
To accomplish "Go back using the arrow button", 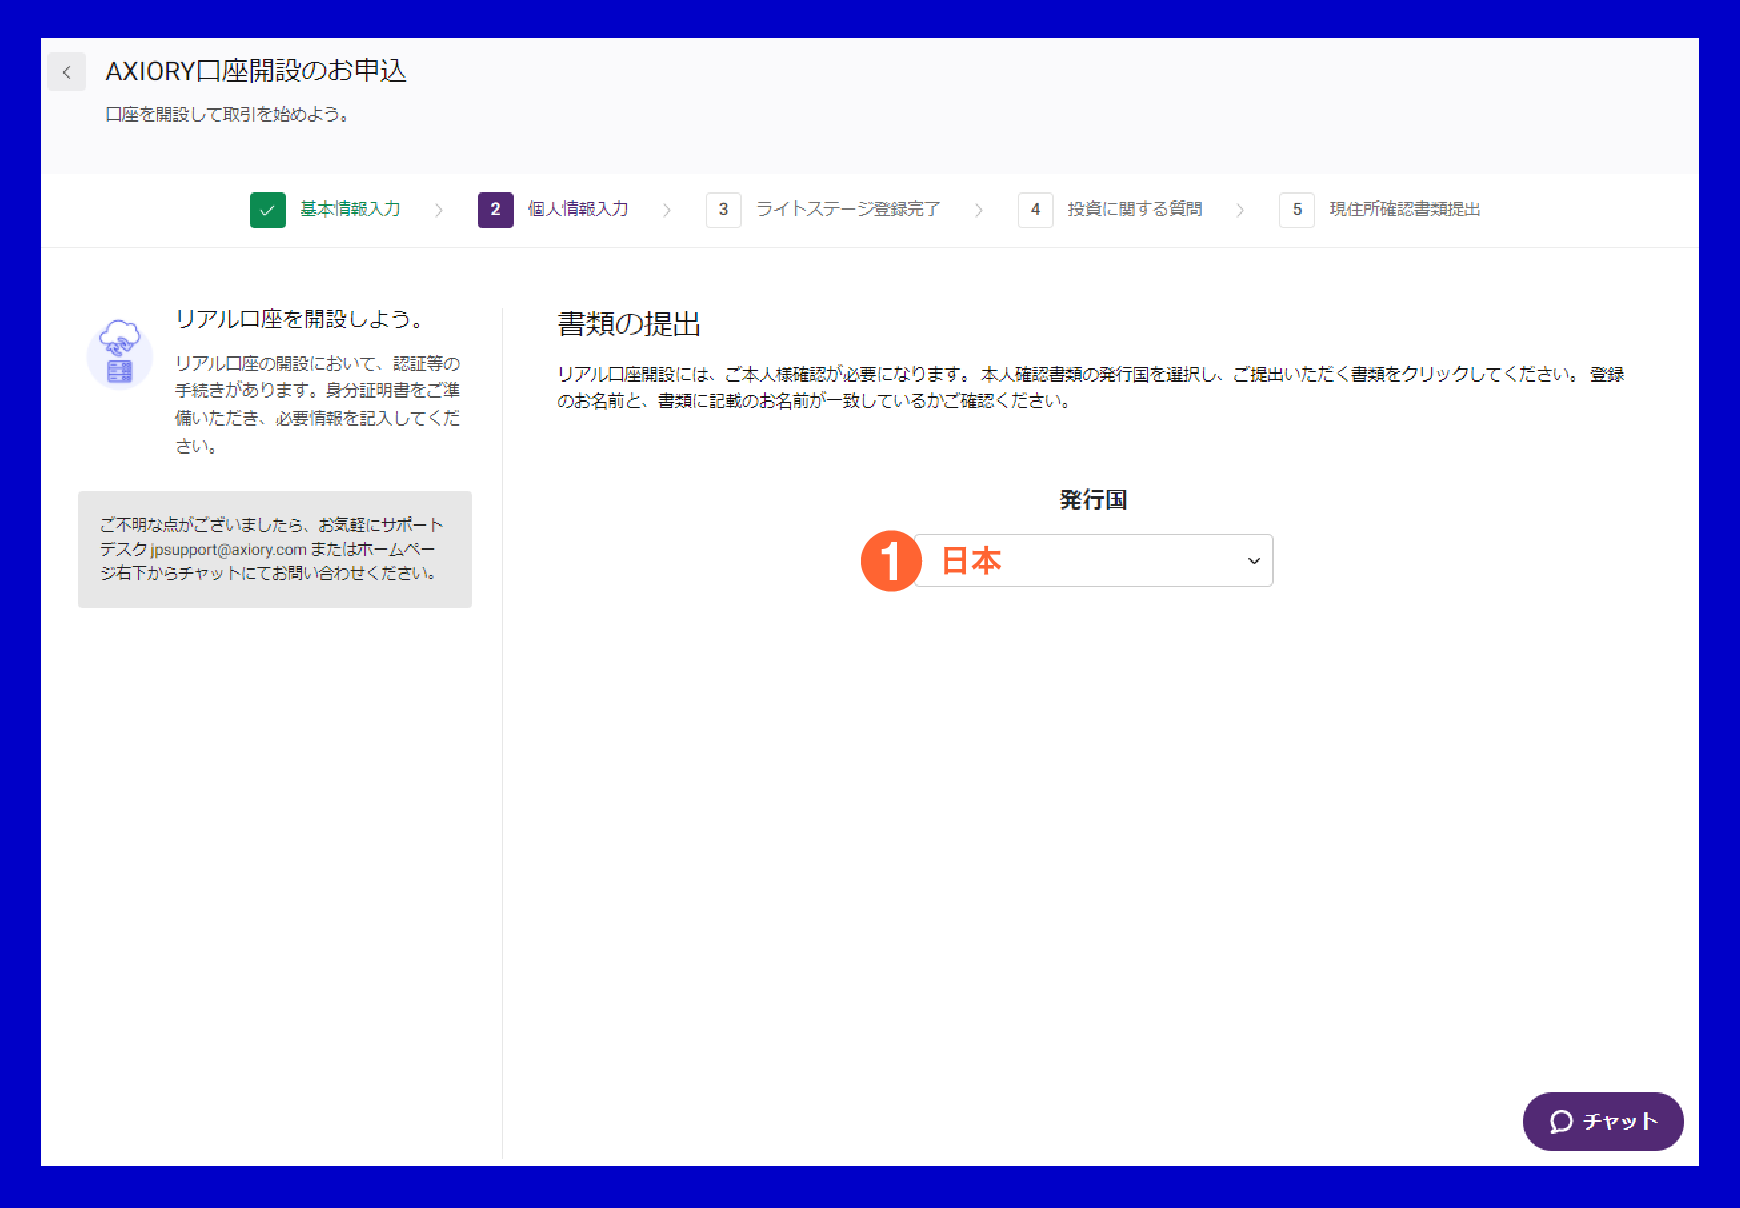I will point(67,72).
